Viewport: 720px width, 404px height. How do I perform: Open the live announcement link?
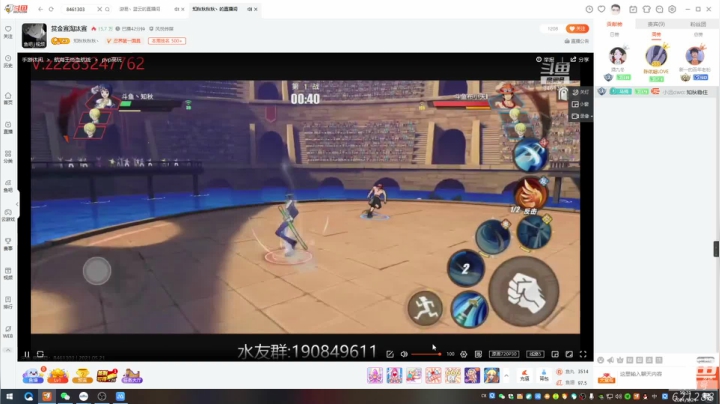click(x=577, y=41)
